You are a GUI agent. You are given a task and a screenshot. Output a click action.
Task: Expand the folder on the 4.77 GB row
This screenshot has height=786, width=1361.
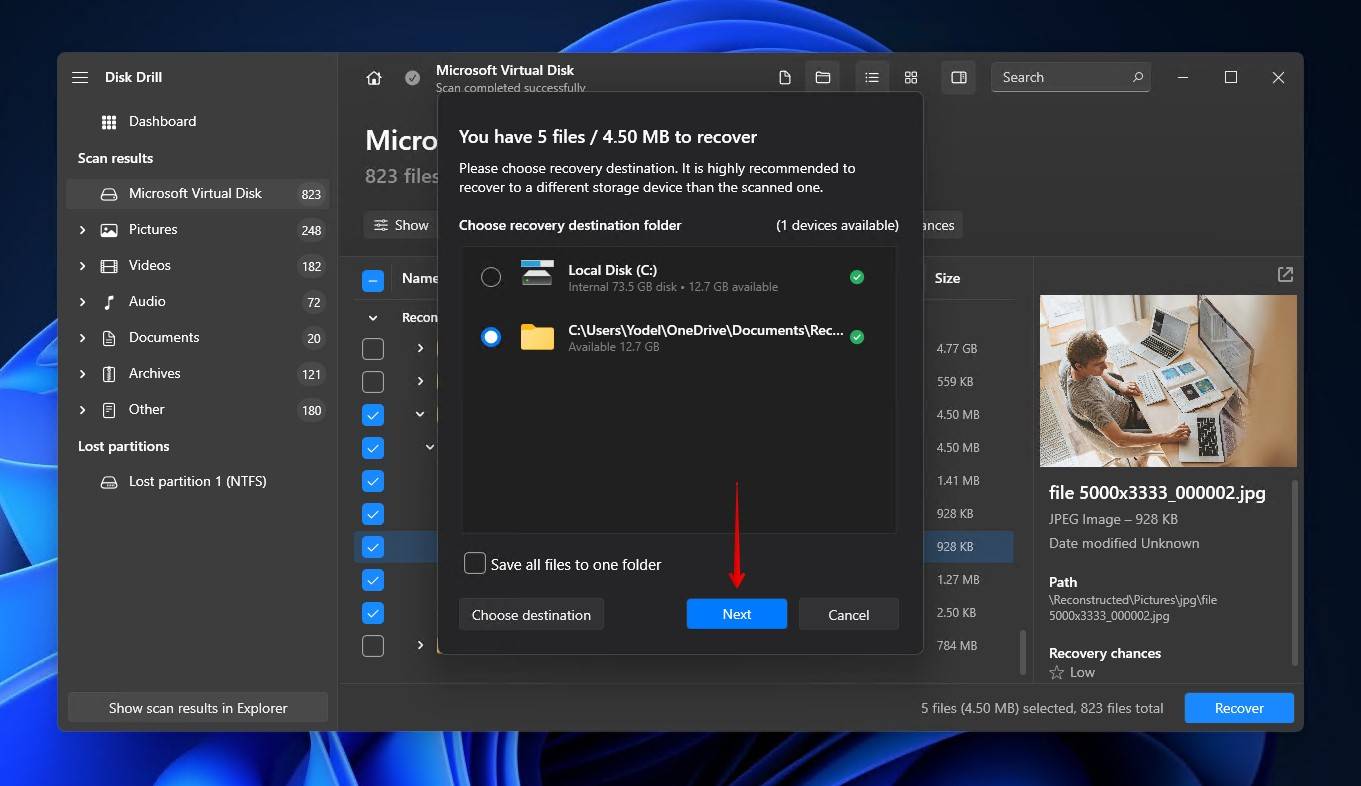tap(420, 349)
